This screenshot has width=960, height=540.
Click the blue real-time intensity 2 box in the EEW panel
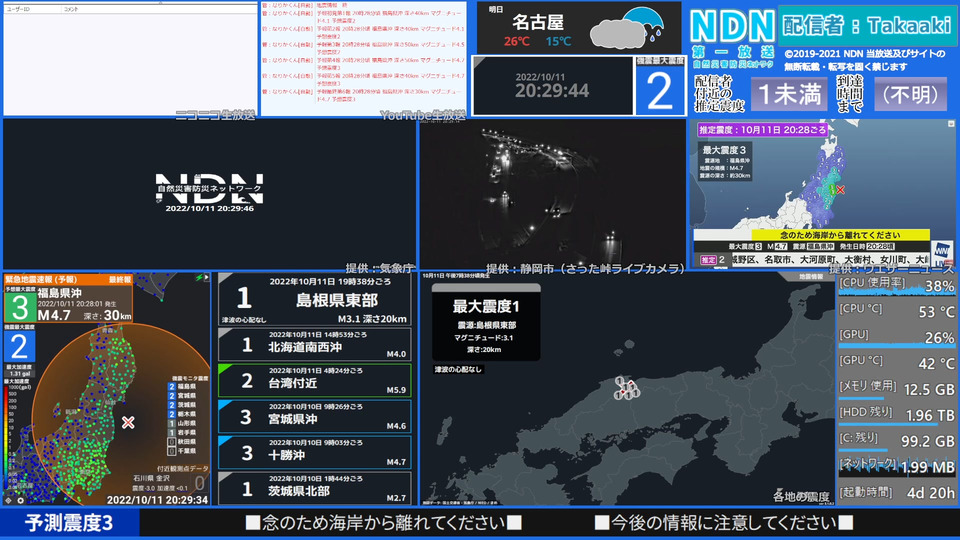coord(19,347)
